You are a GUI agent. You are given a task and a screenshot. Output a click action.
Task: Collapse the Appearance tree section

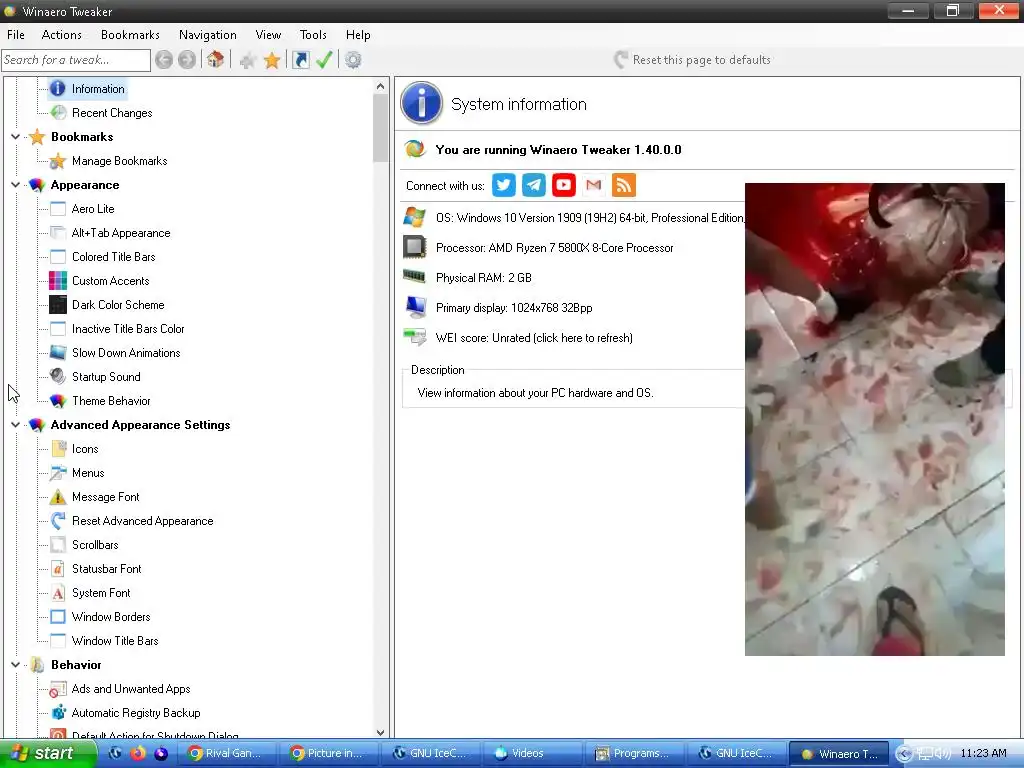[x=15, y=185]
